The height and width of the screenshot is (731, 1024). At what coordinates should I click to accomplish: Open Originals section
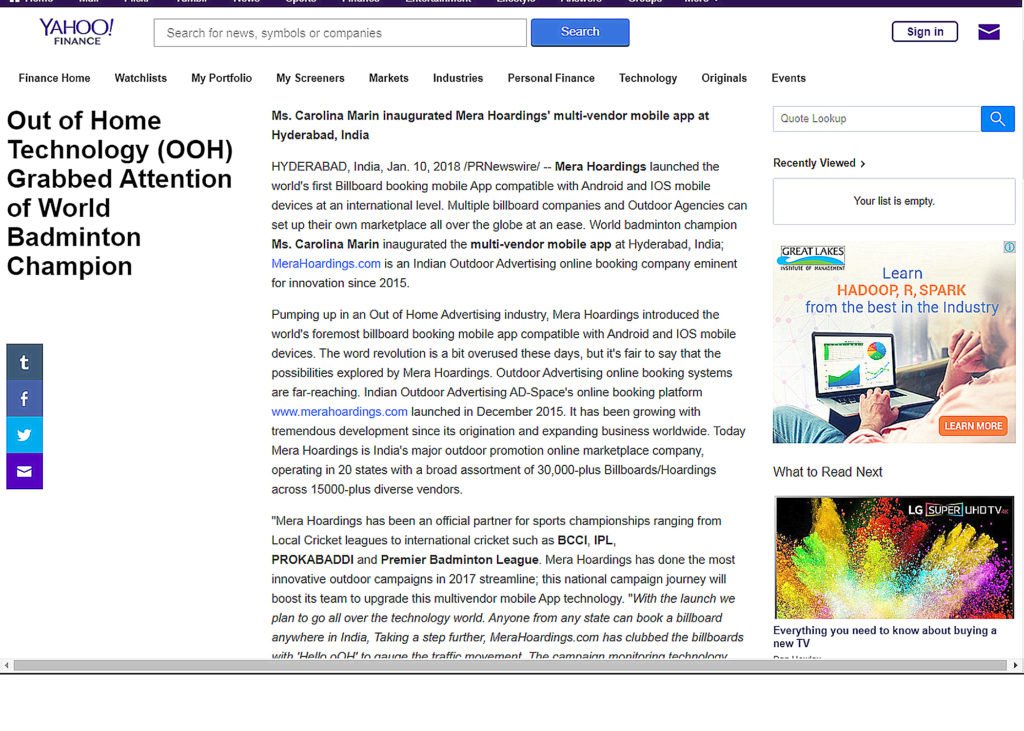[724, 78]
